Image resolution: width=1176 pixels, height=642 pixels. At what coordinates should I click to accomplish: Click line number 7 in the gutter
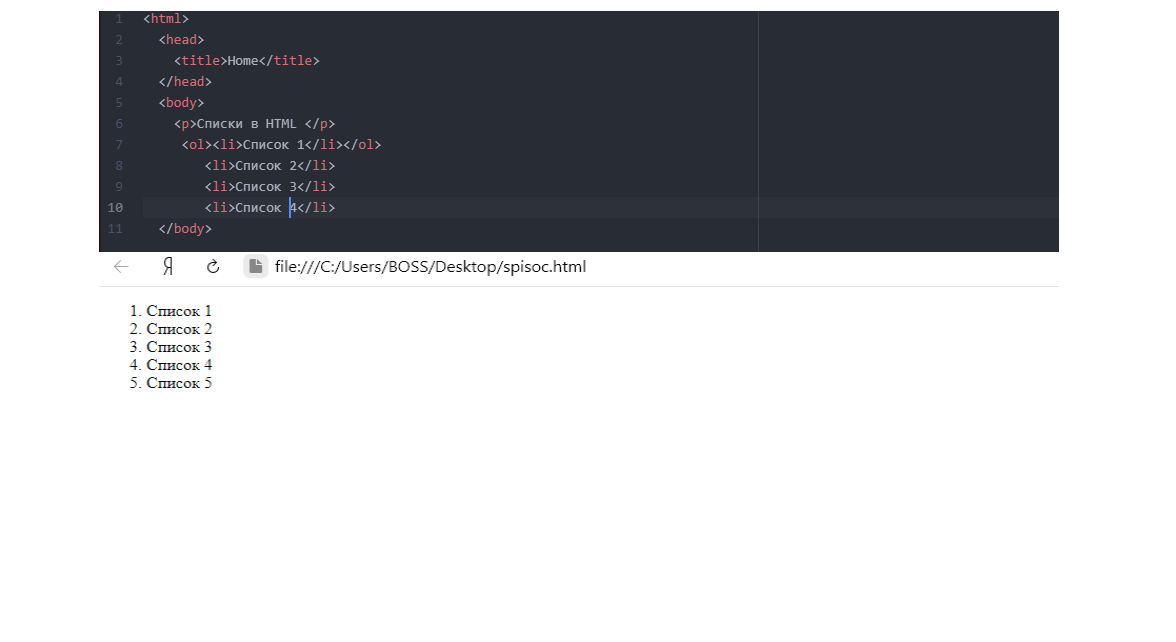pyautogui.click(x=118, y=145)
